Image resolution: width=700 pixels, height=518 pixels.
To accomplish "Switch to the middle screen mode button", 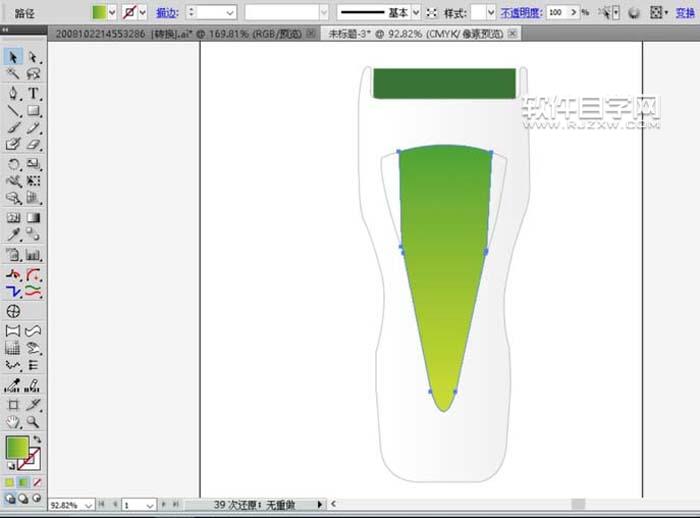I will [x=23, y=498].
